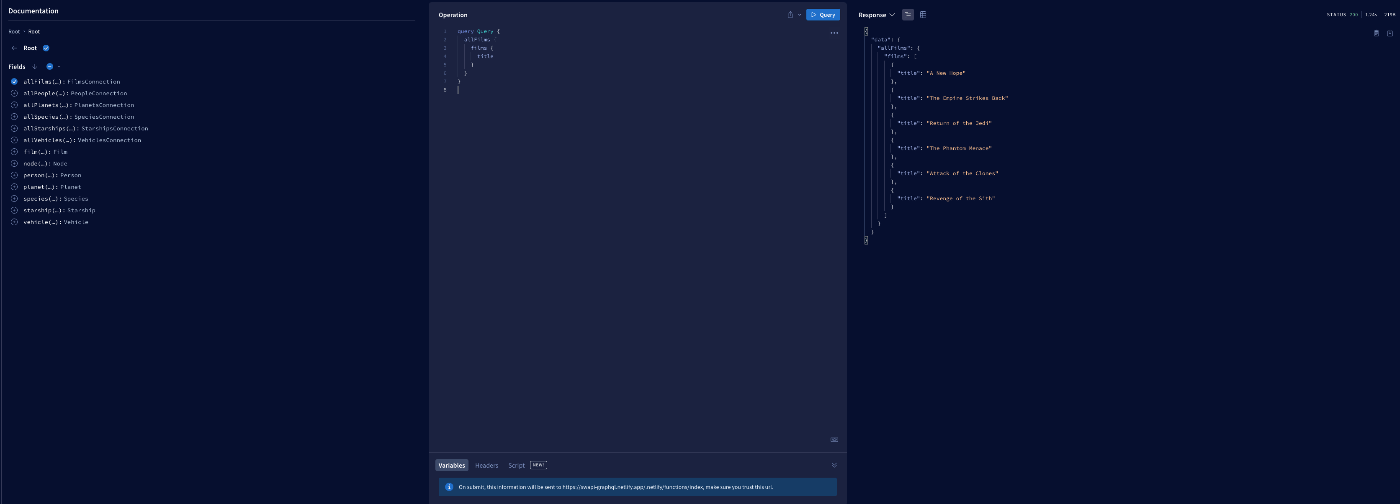Open the small dropdown beside the minus circle
The width and height of the screenshot is (1400, 504).
pyautogui.click(x=58, y=66)
